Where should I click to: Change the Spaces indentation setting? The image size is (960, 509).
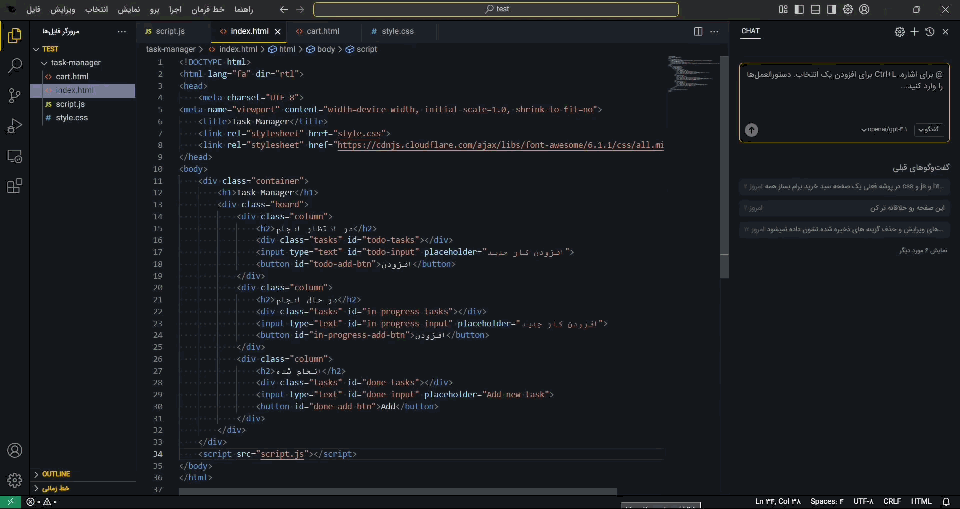click(827, 502)
